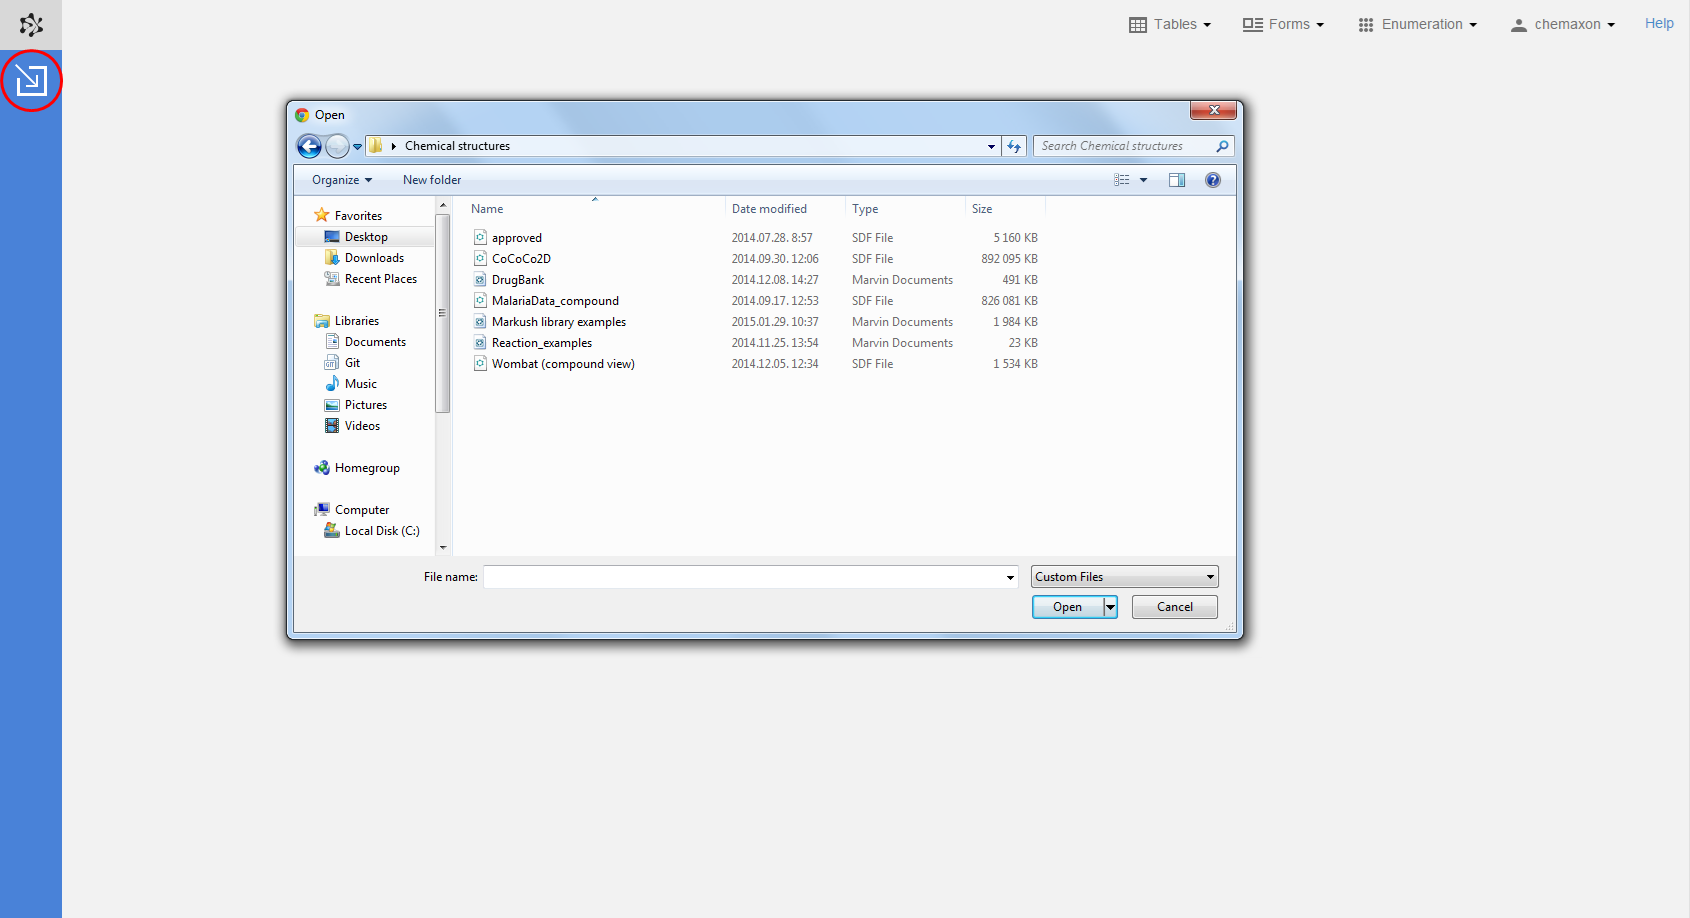The height and width of the screenshot is (918, 1690).
Task: Click the File name input field
Action: click(744, 577)
